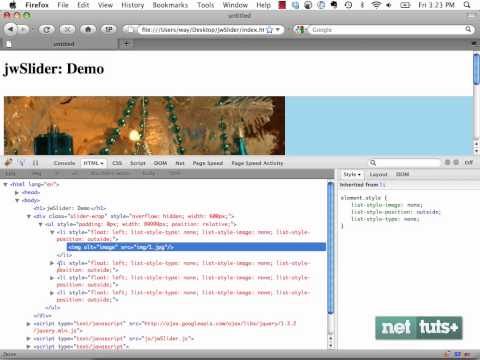Reload the current page
Image resolution: width=480 pixels, height=360 pixels.
47,29
